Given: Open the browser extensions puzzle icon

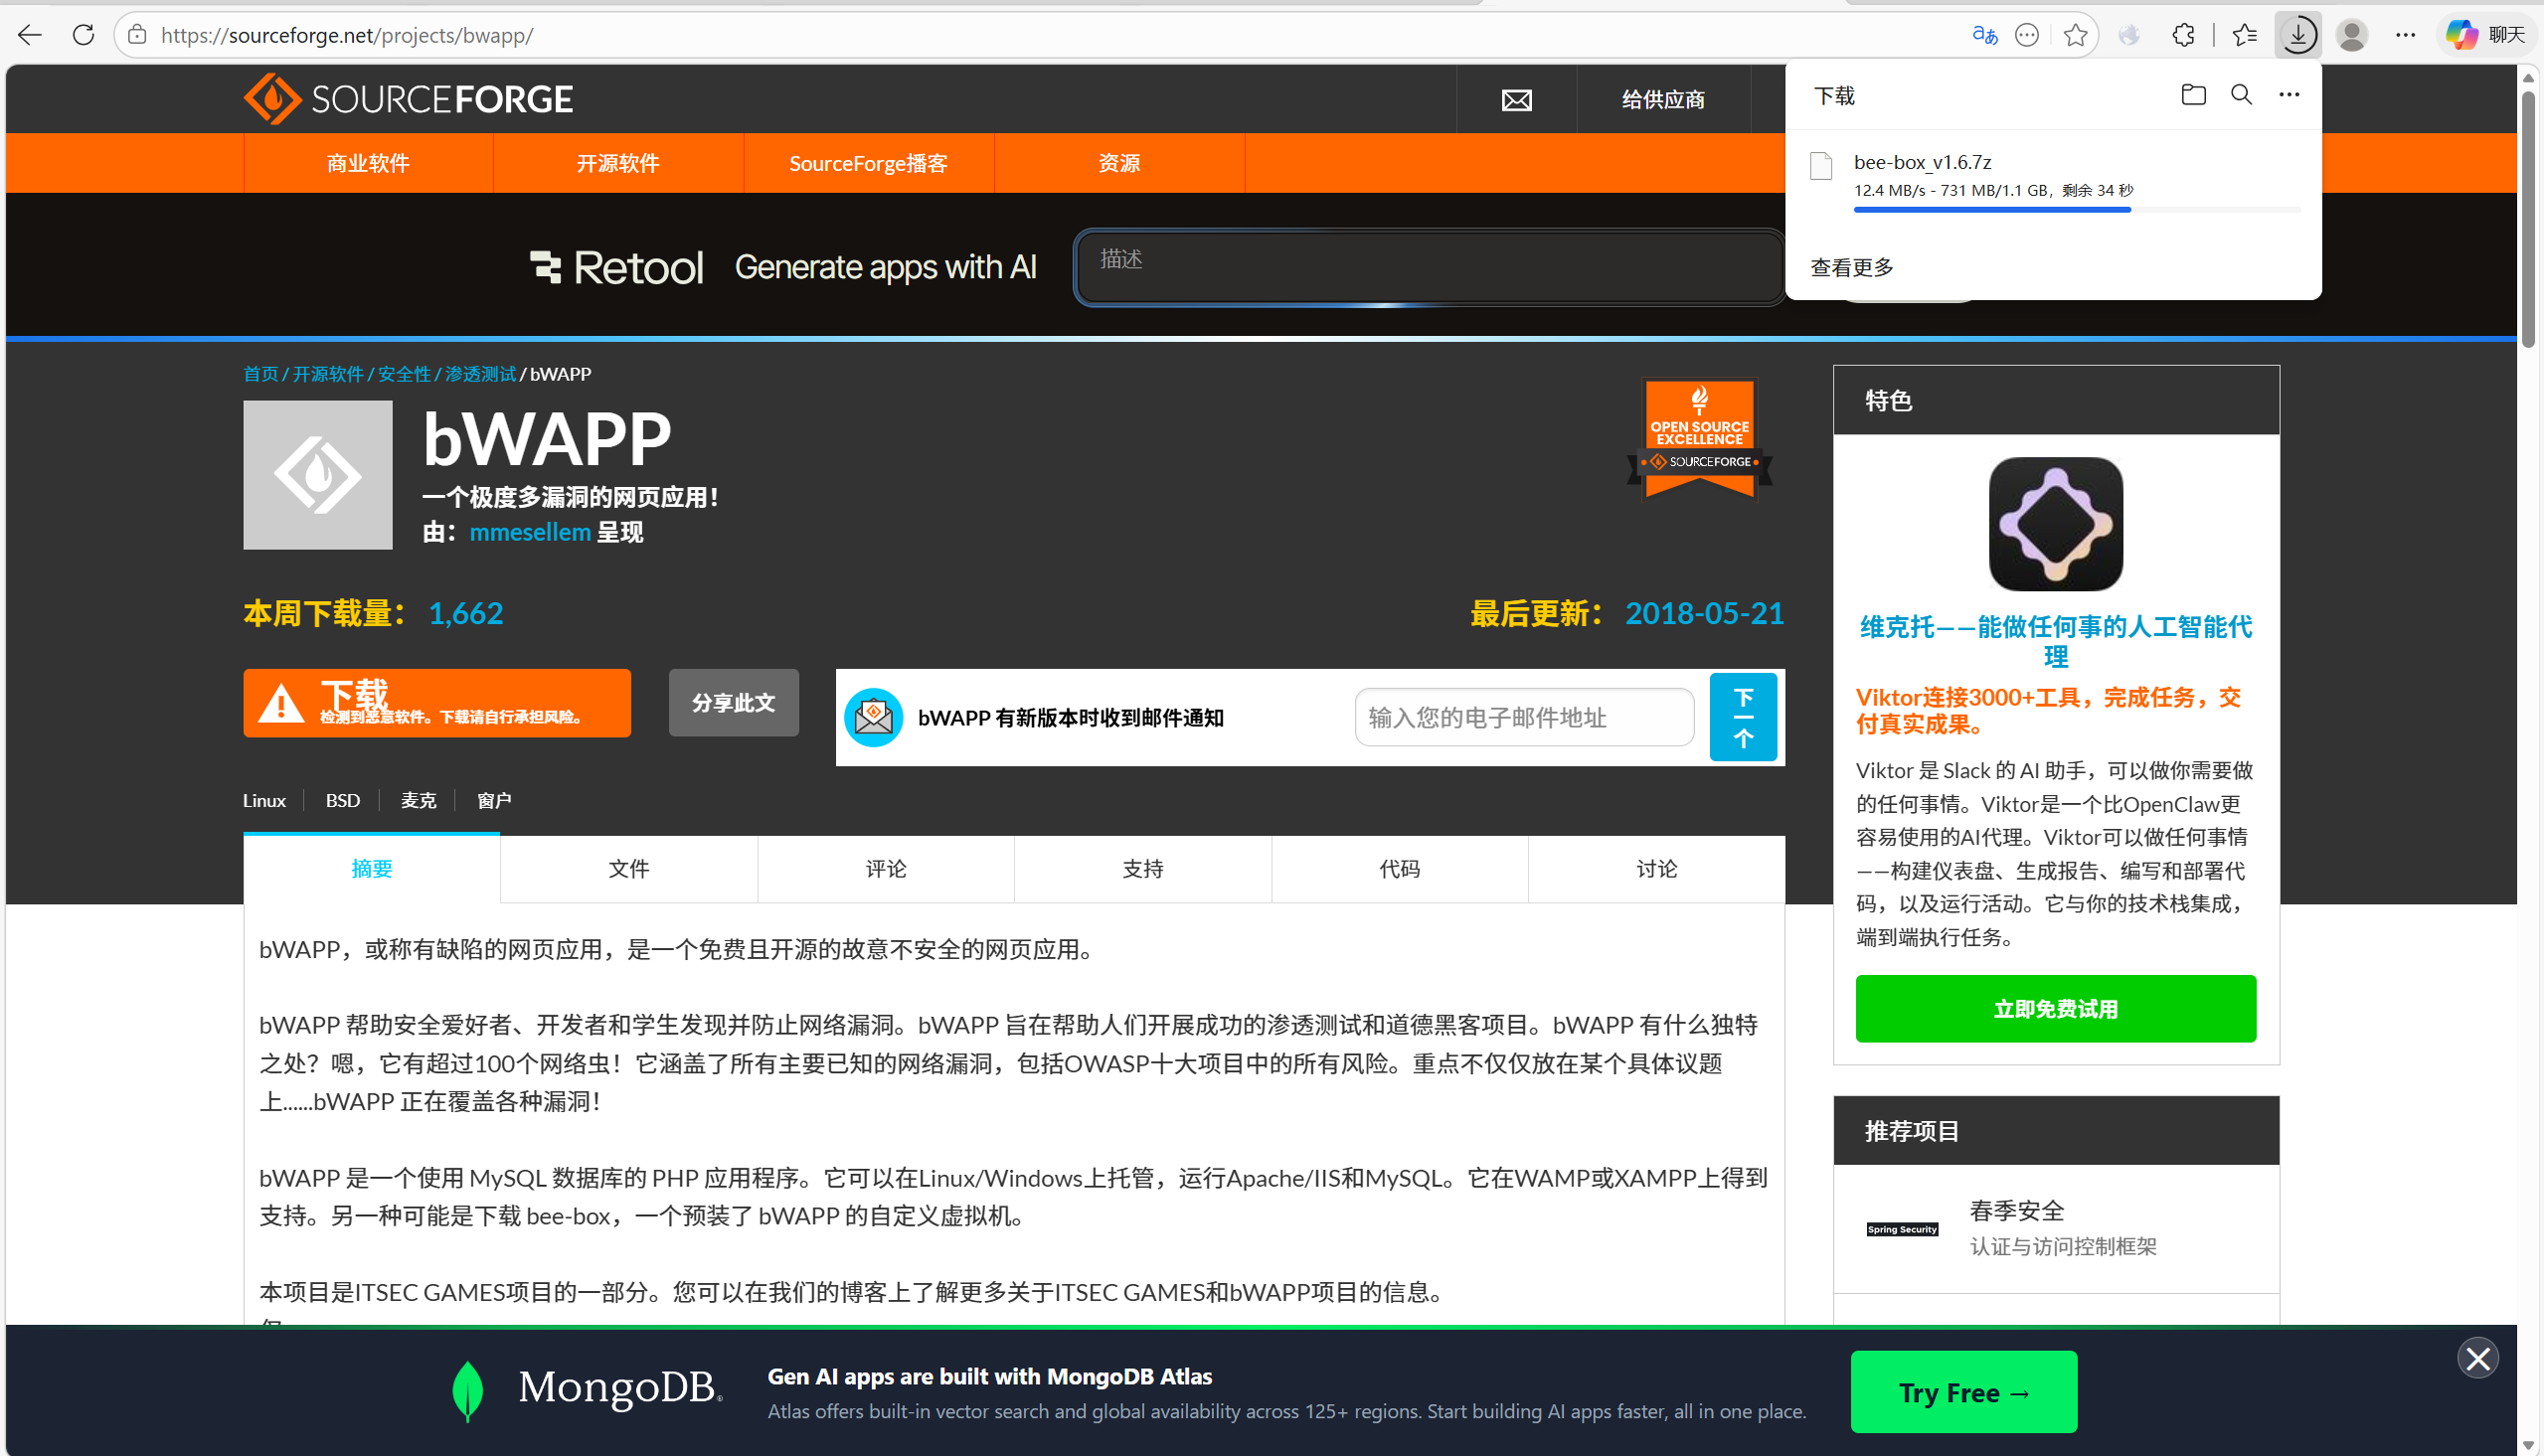Looking at the screenshot, I should pos(2183,35).
